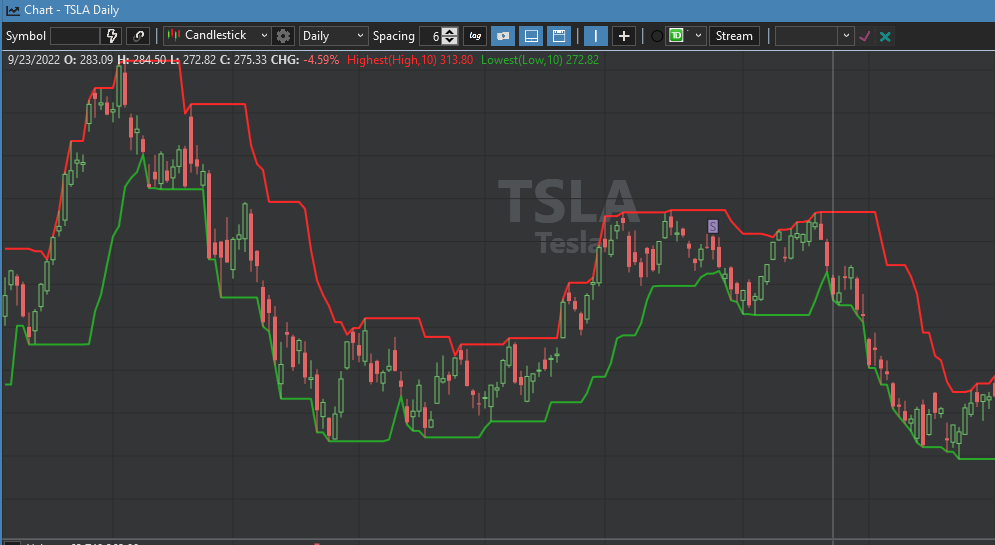Click the black circle streaming status indicator

[657, 36]
